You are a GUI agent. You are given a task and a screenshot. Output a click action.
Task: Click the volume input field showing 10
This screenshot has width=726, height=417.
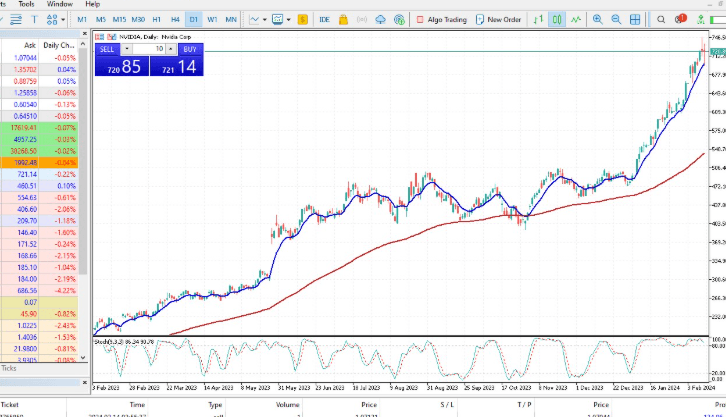click(x=149, y=49)
